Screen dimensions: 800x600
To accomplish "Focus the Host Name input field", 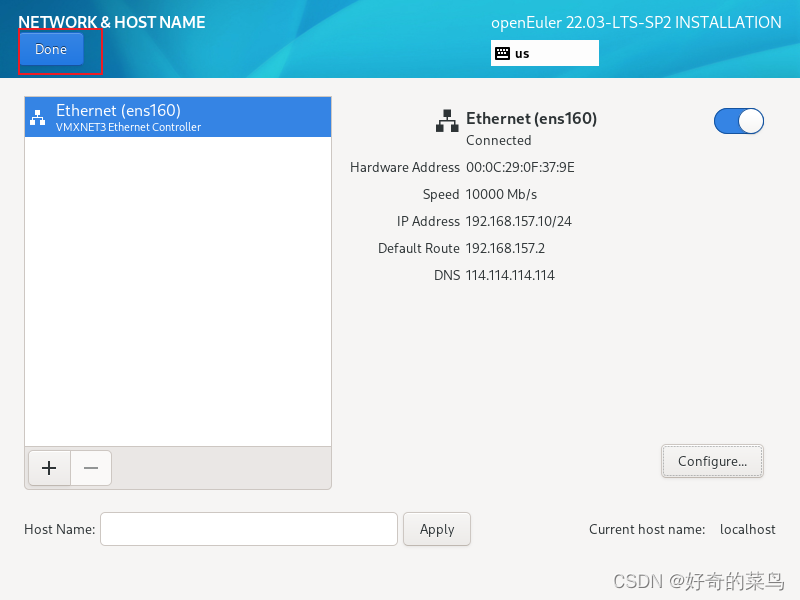I will 249,529.
